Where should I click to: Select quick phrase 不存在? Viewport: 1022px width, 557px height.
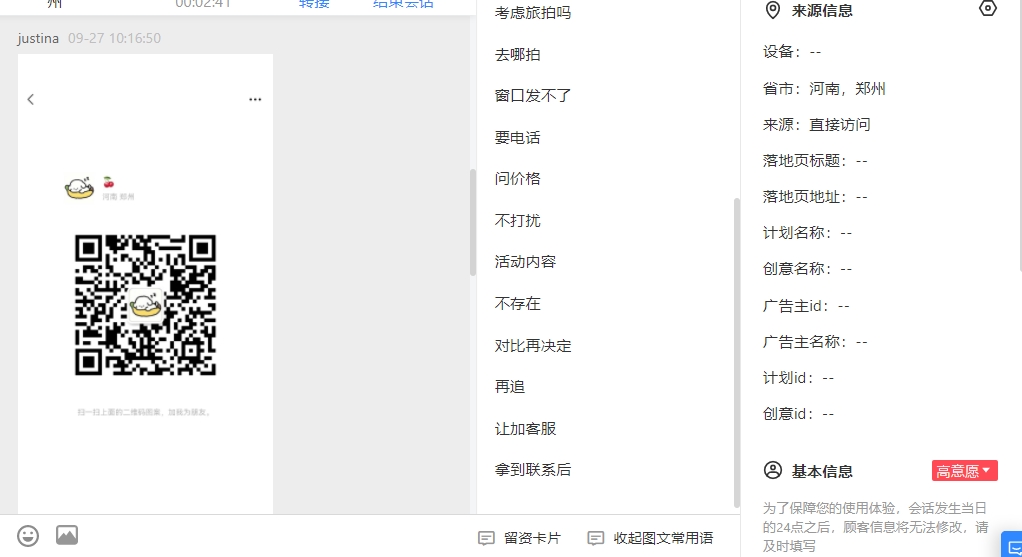(518, 304)
